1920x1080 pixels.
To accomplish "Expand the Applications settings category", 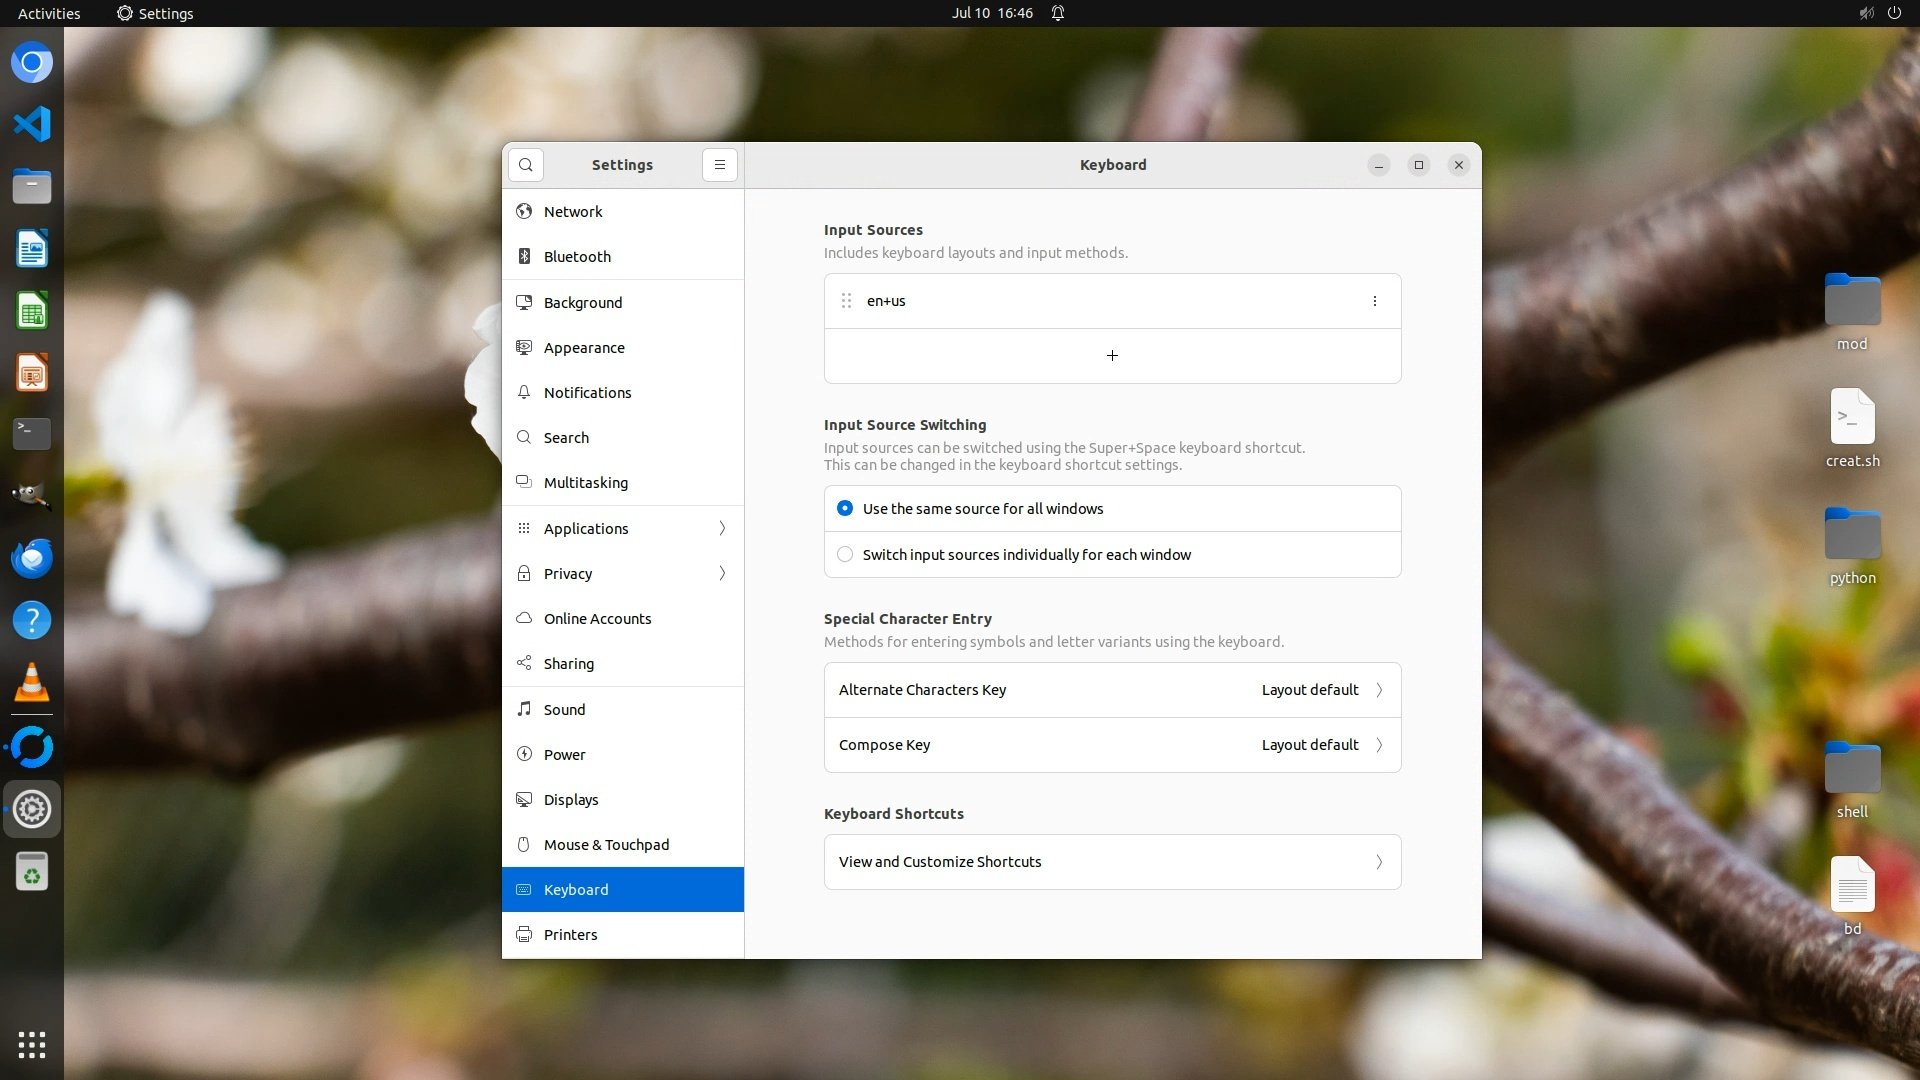I will [622, 529].
